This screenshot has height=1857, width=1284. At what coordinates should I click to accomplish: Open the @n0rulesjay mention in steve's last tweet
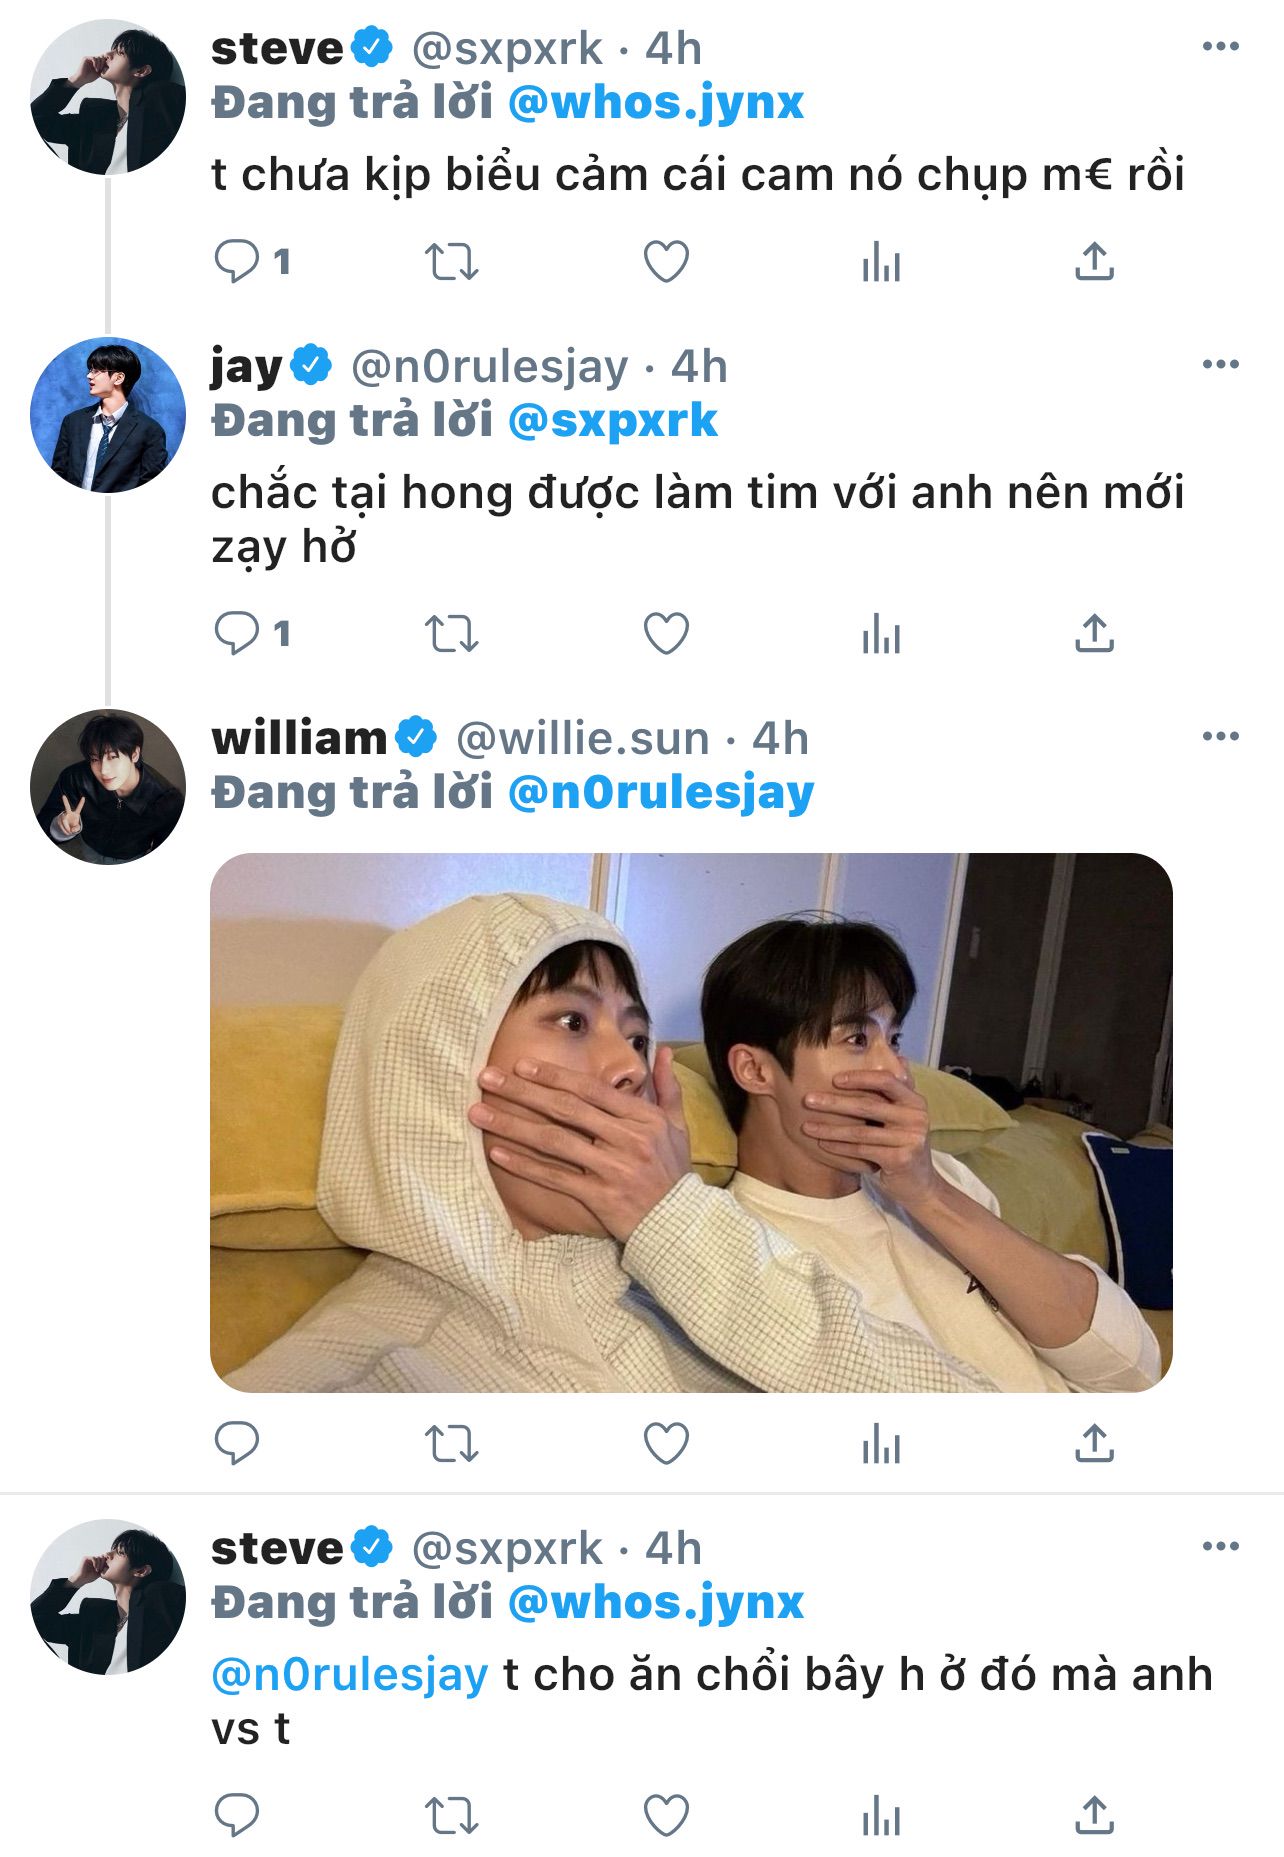click(x=350, y=1674)
